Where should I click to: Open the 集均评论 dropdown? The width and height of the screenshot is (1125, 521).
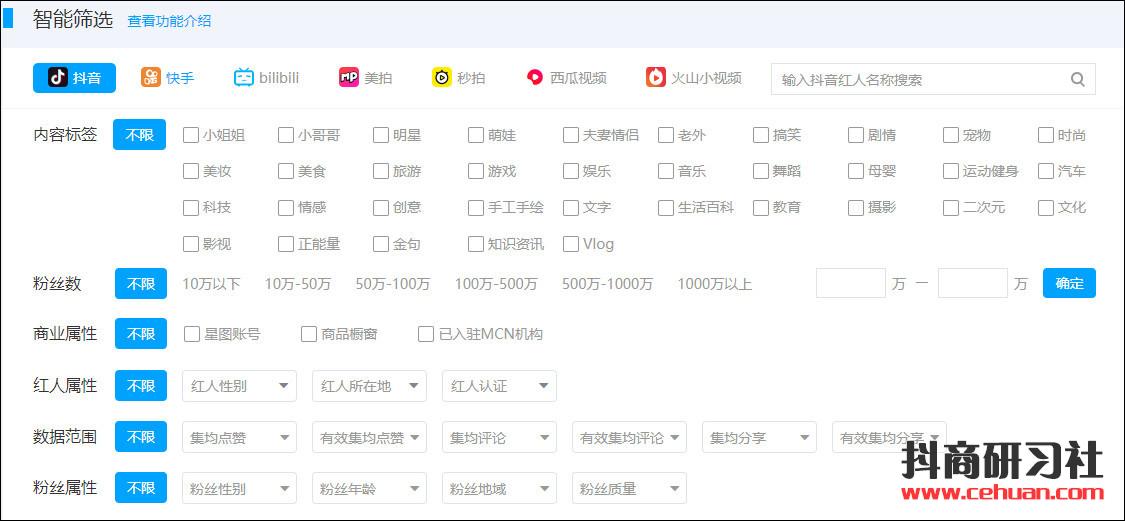pyautogui.click(x=499, y=438)
